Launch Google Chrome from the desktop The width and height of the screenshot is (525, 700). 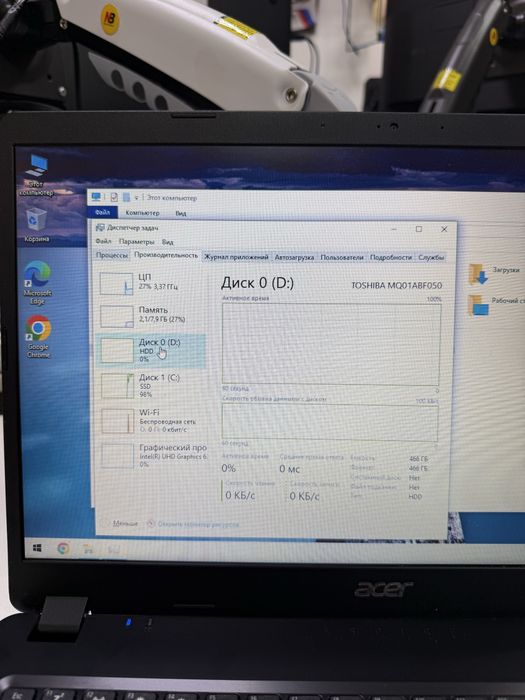point(38,337)
